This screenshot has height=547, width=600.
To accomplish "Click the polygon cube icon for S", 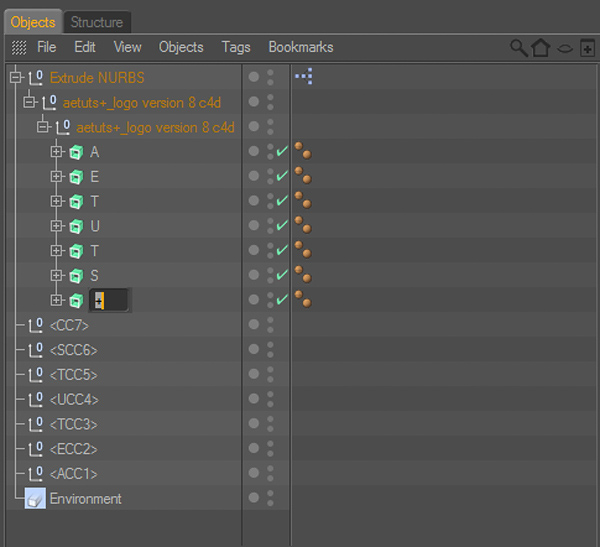I will [x=76, y=276].
